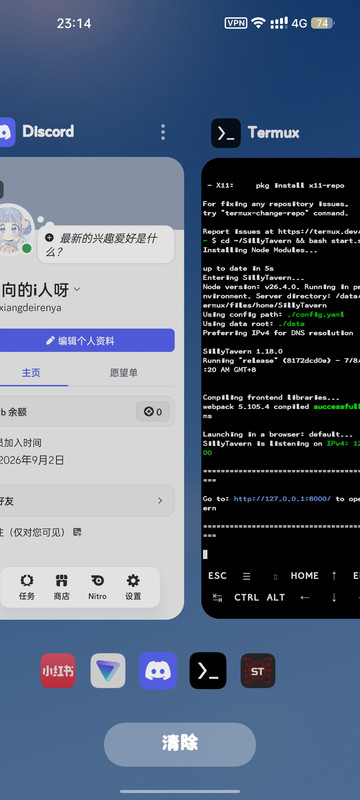
Task: Open Nitro icon in Discord
Action: point(97,587)
